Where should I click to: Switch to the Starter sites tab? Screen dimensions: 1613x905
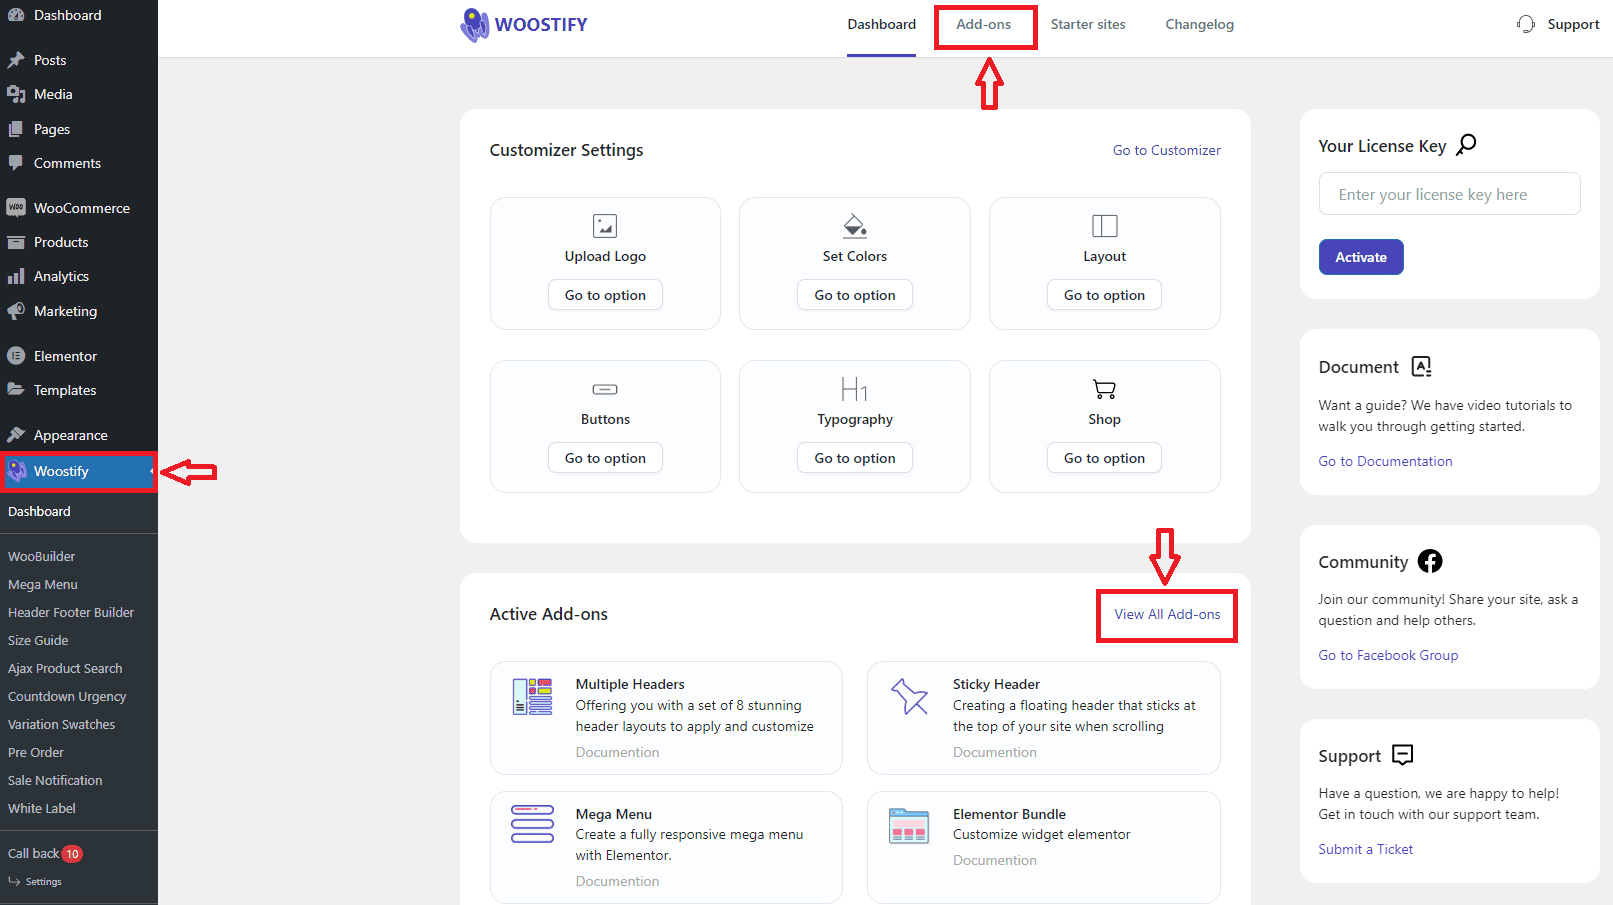coord(1088,23)
